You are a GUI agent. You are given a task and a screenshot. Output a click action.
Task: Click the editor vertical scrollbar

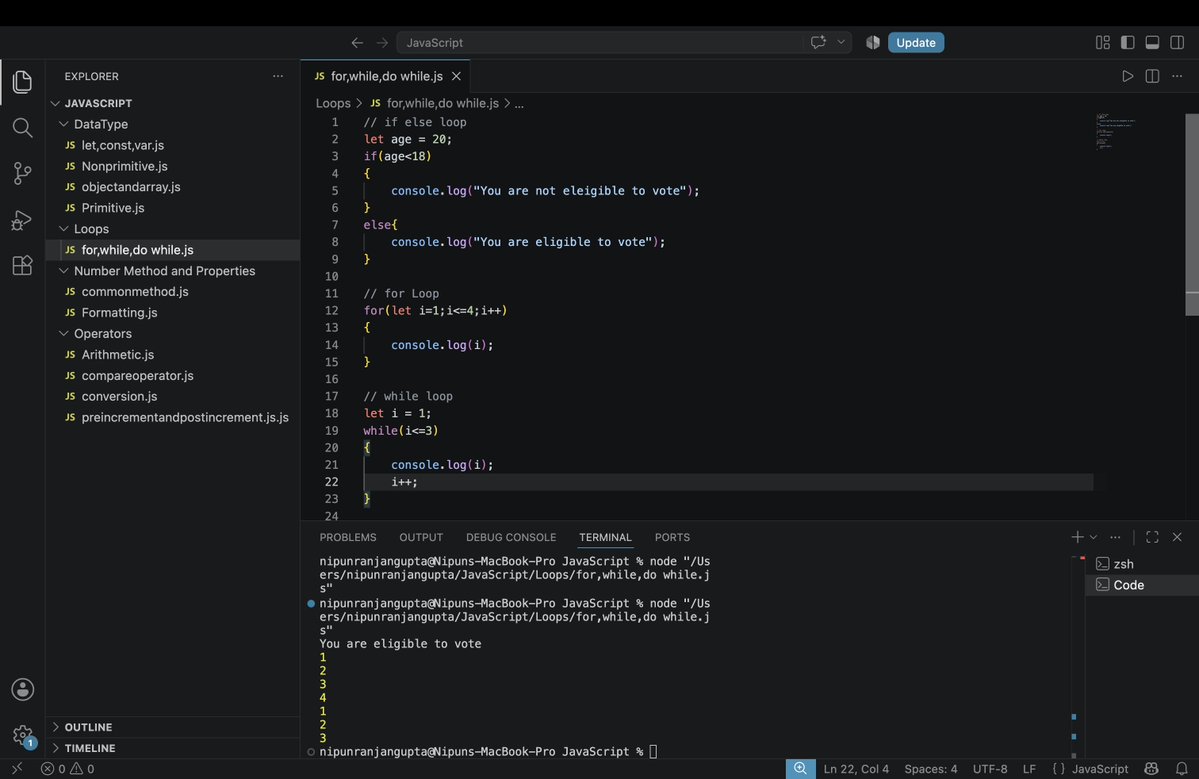pyautogui.click(x=1192, y=214)
